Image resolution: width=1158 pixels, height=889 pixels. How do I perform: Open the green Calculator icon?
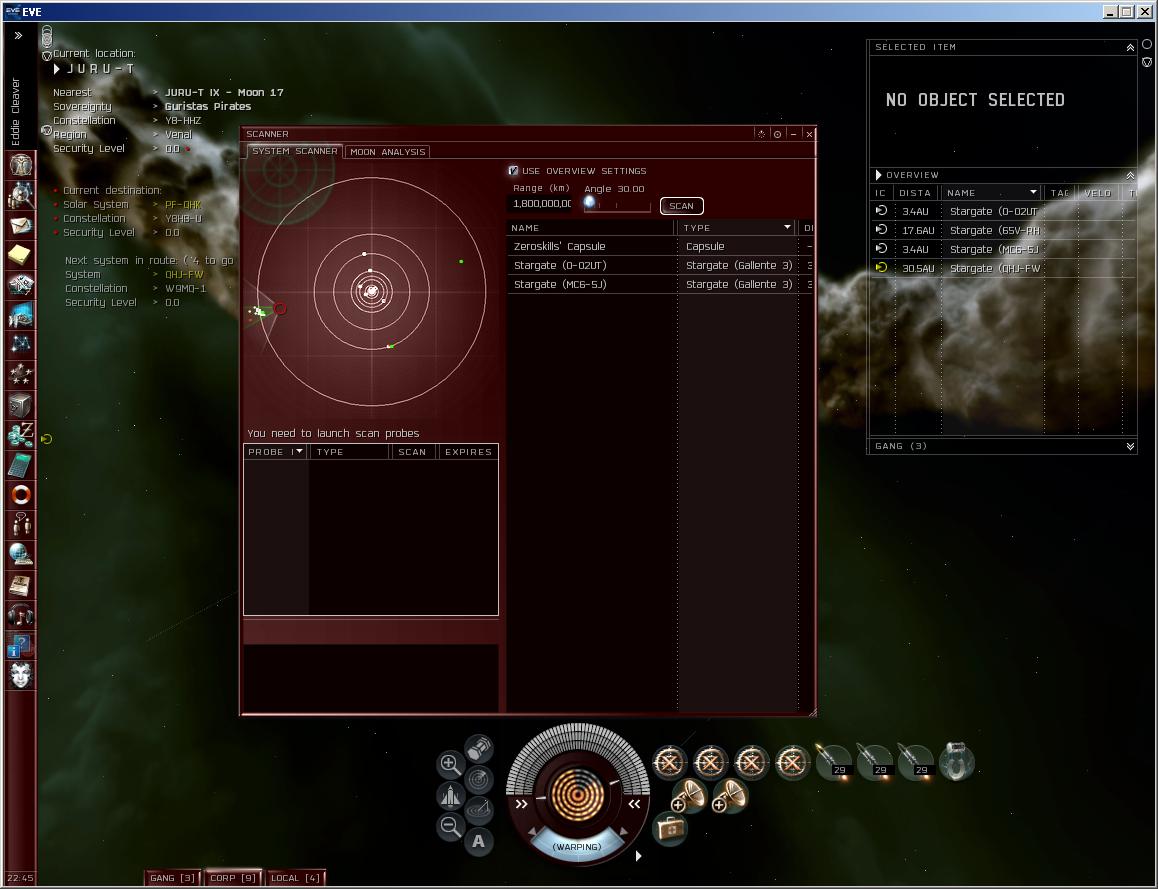click(21, 464)
